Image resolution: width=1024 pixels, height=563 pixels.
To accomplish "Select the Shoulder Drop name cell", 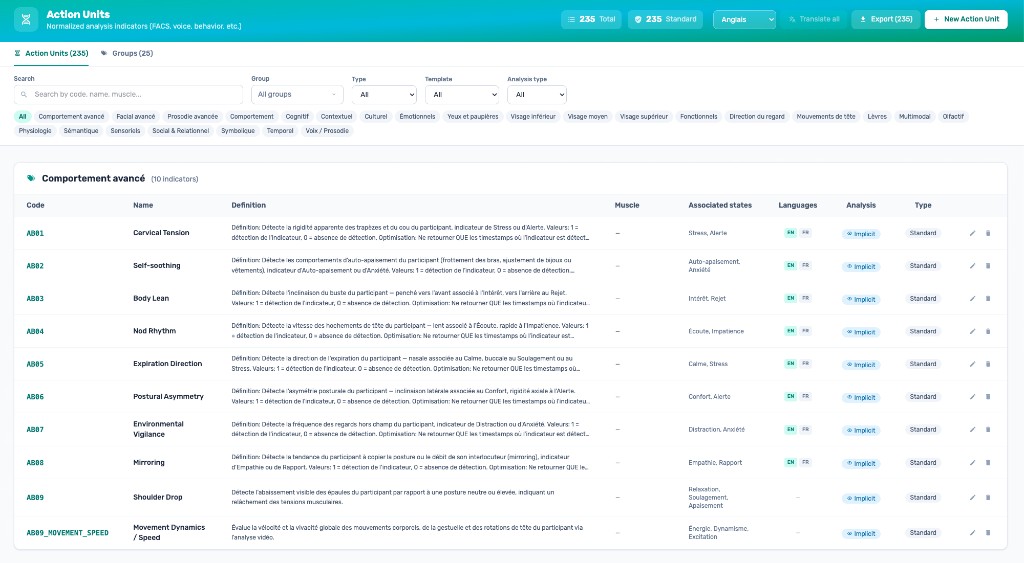I will coord(158,497).
